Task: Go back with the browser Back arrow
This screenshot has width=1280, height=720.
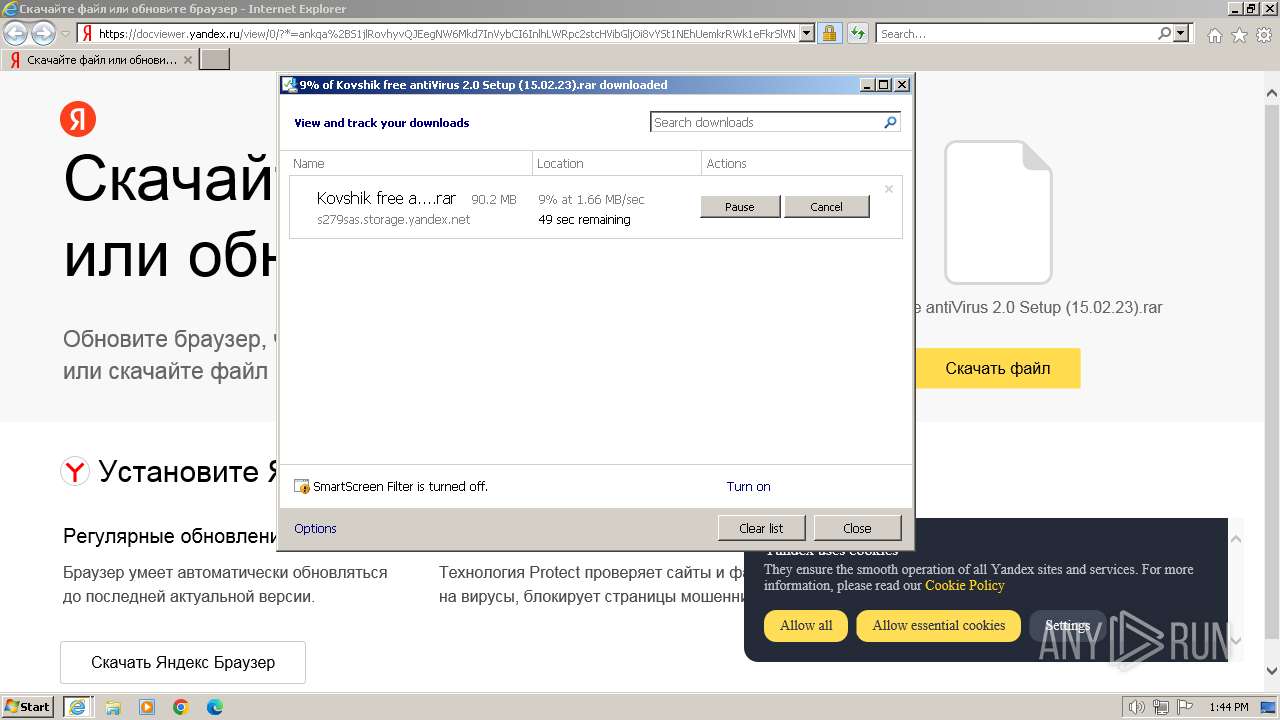Action: click(x=15, y=34)
